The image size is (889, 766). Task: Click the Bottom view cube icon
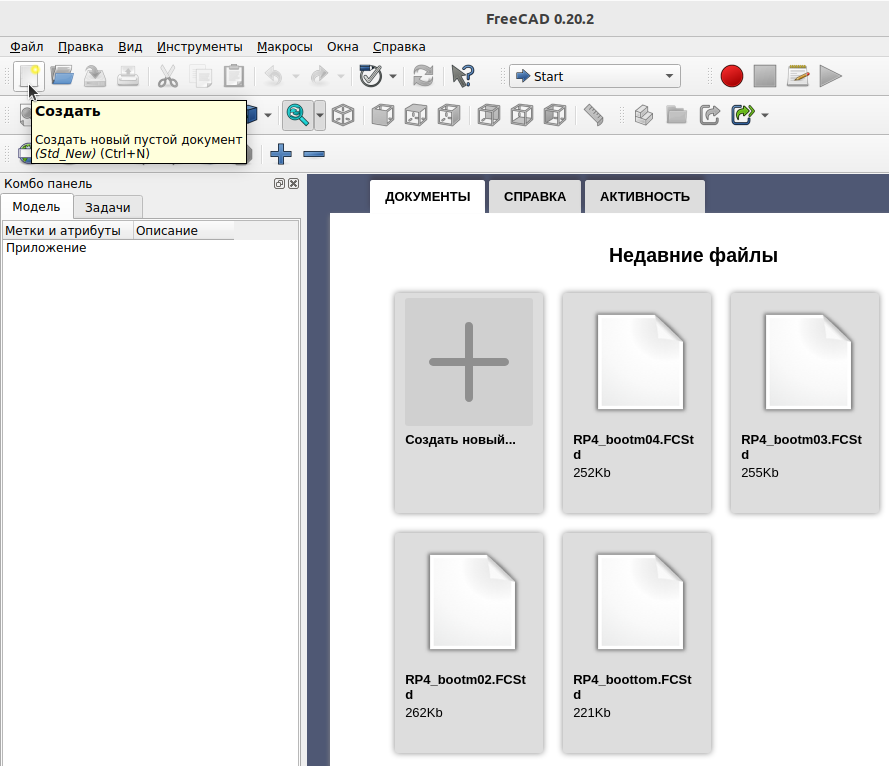[x=522, y=115]
